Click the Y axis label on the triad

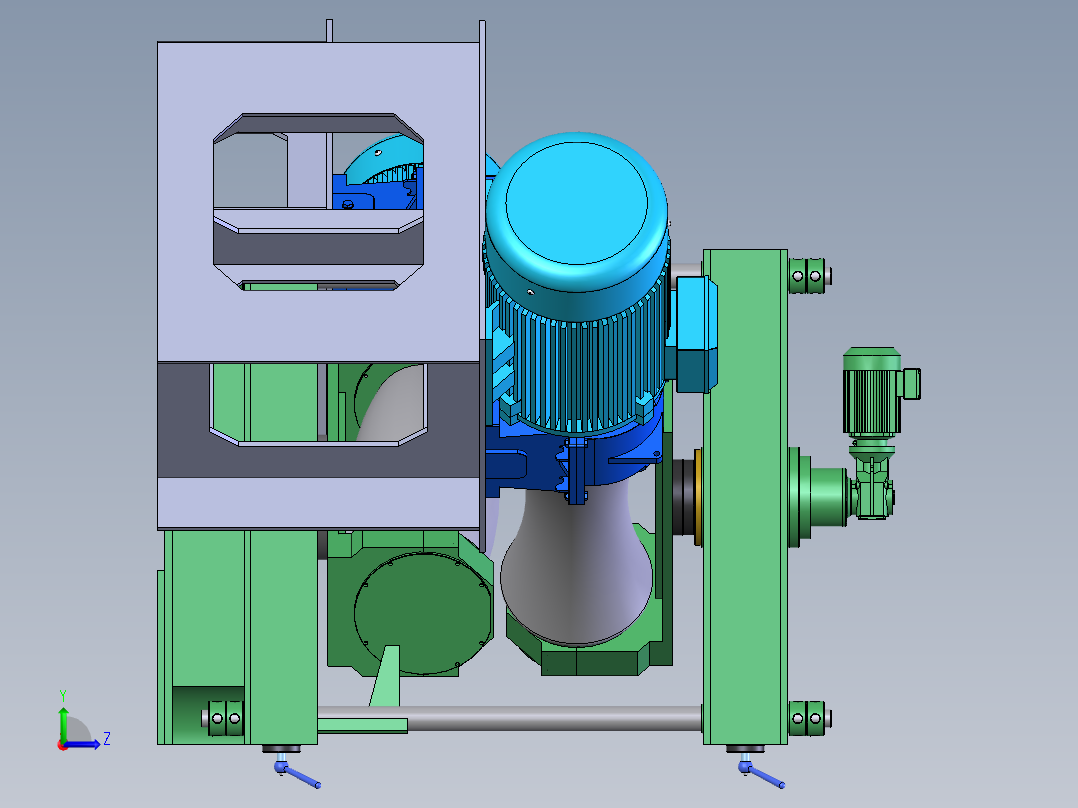[x=63, y=696]
